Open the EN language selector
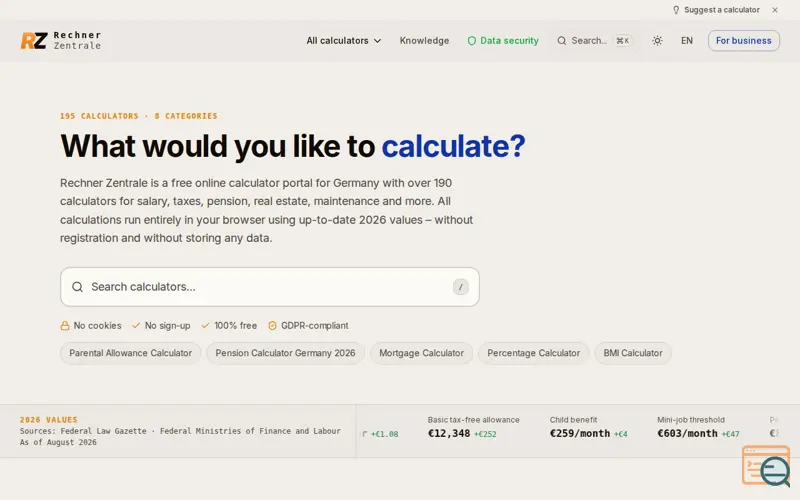Image resolution: width=800 pixels, height=500 pixels. [687, 40]
